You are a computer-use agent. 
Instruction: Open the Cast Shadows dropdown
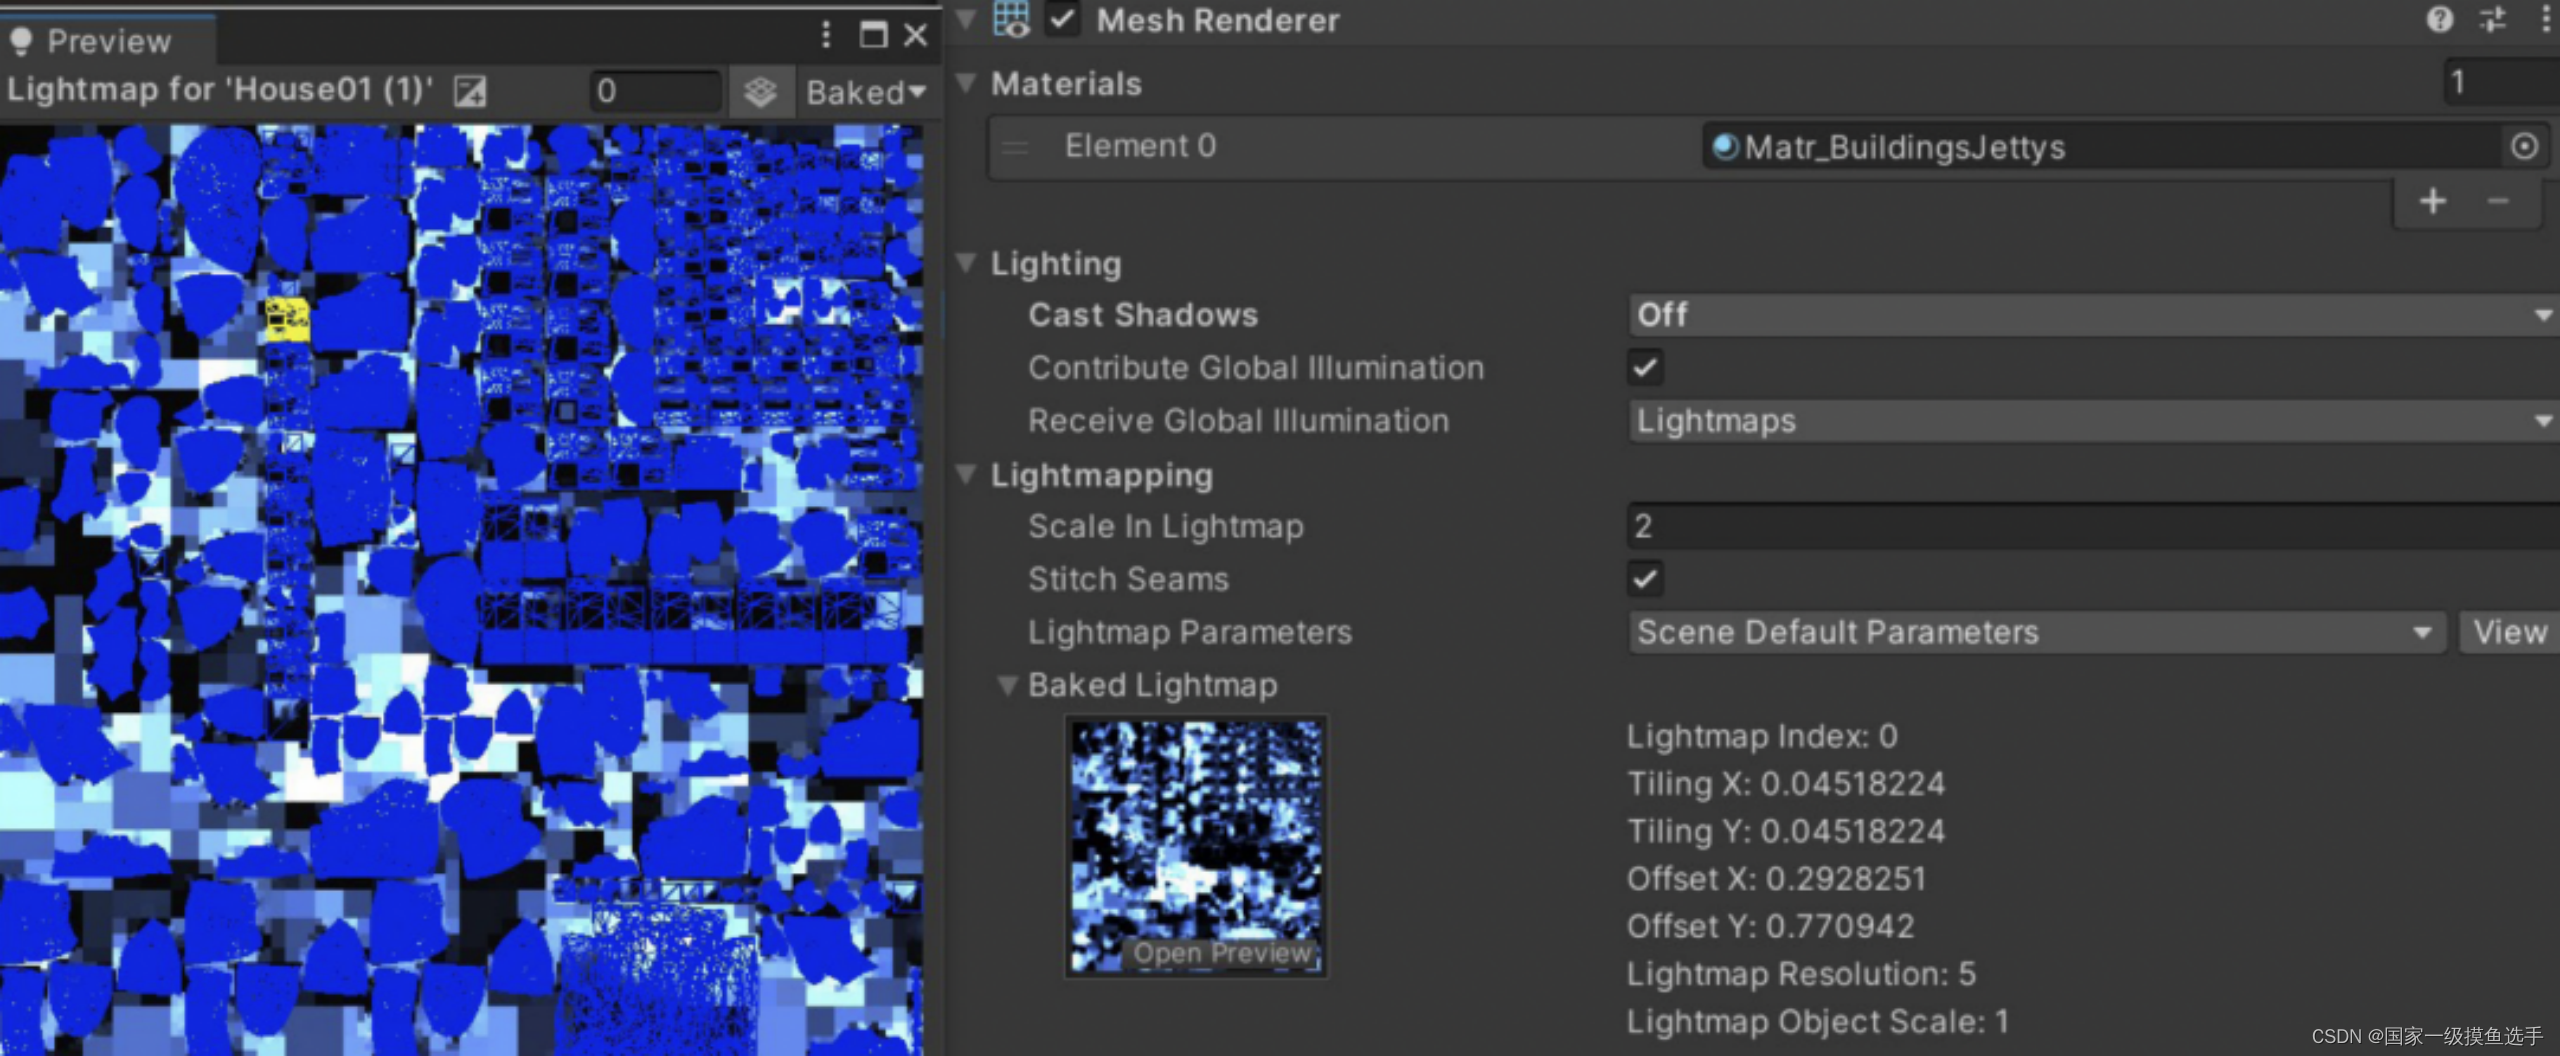pos(2094,315)
